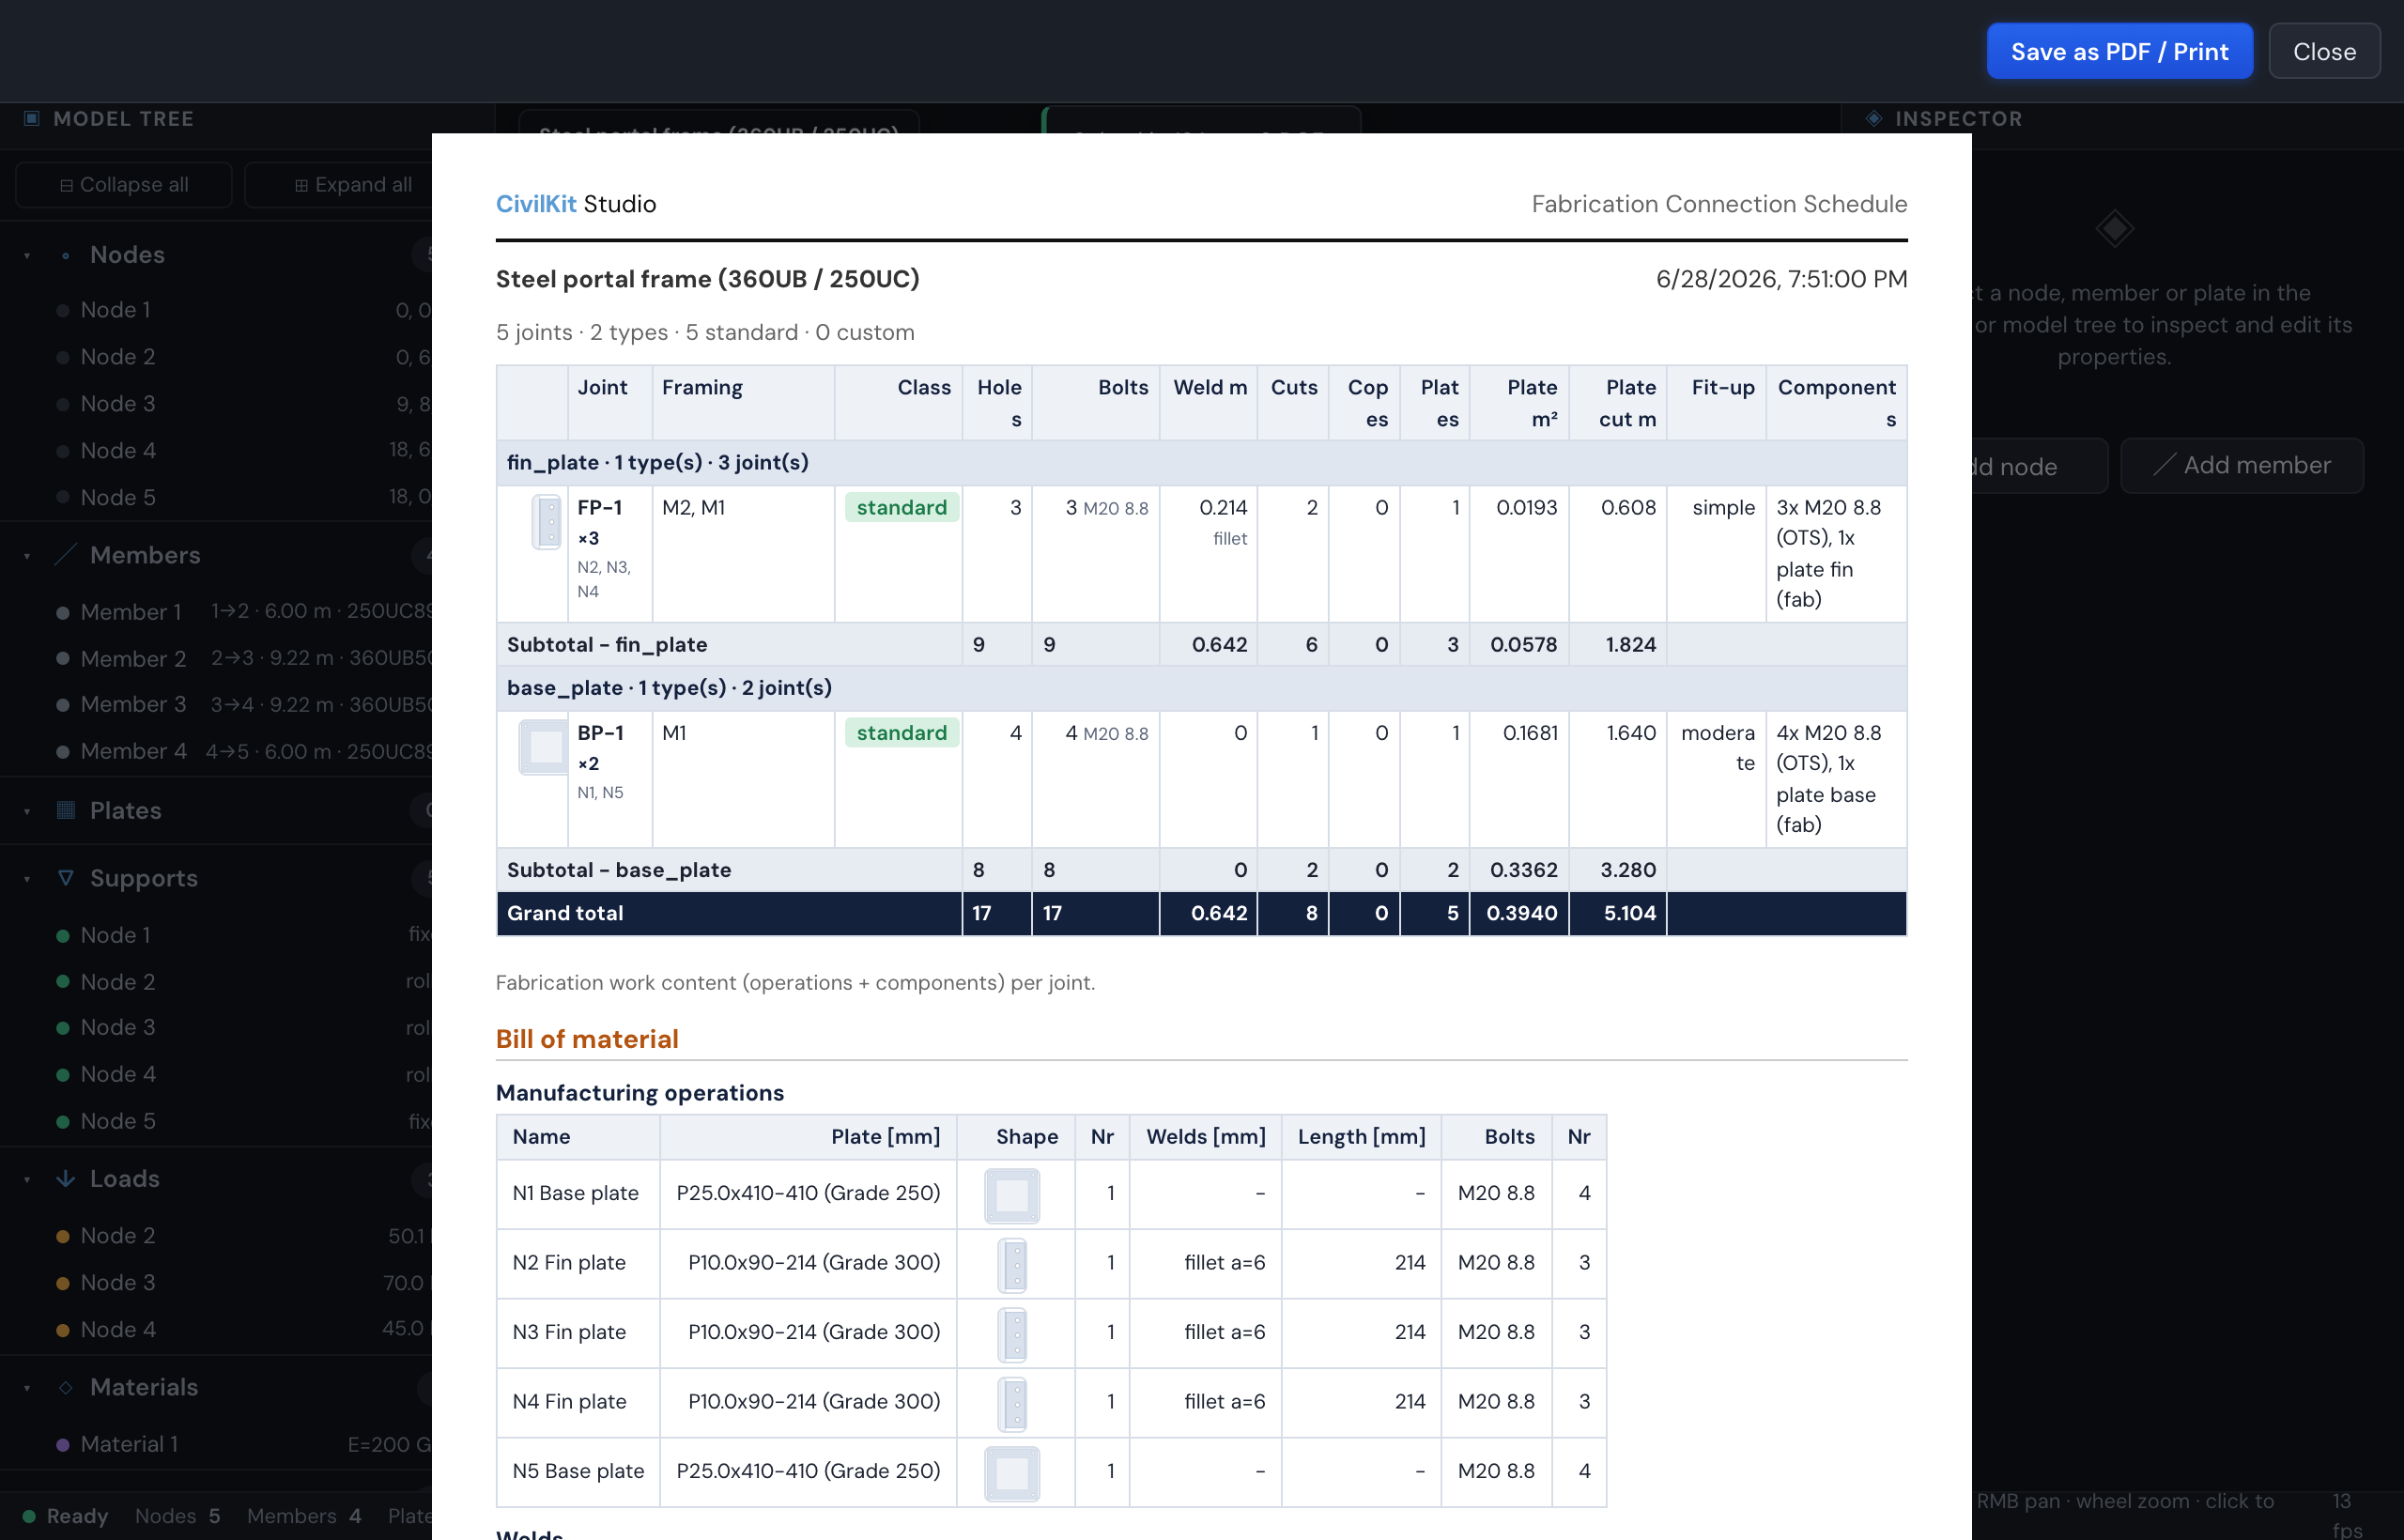Click Members 4 count in status bar
The height and width of the screenshot is (1540, 2404).
[304, 1516]
